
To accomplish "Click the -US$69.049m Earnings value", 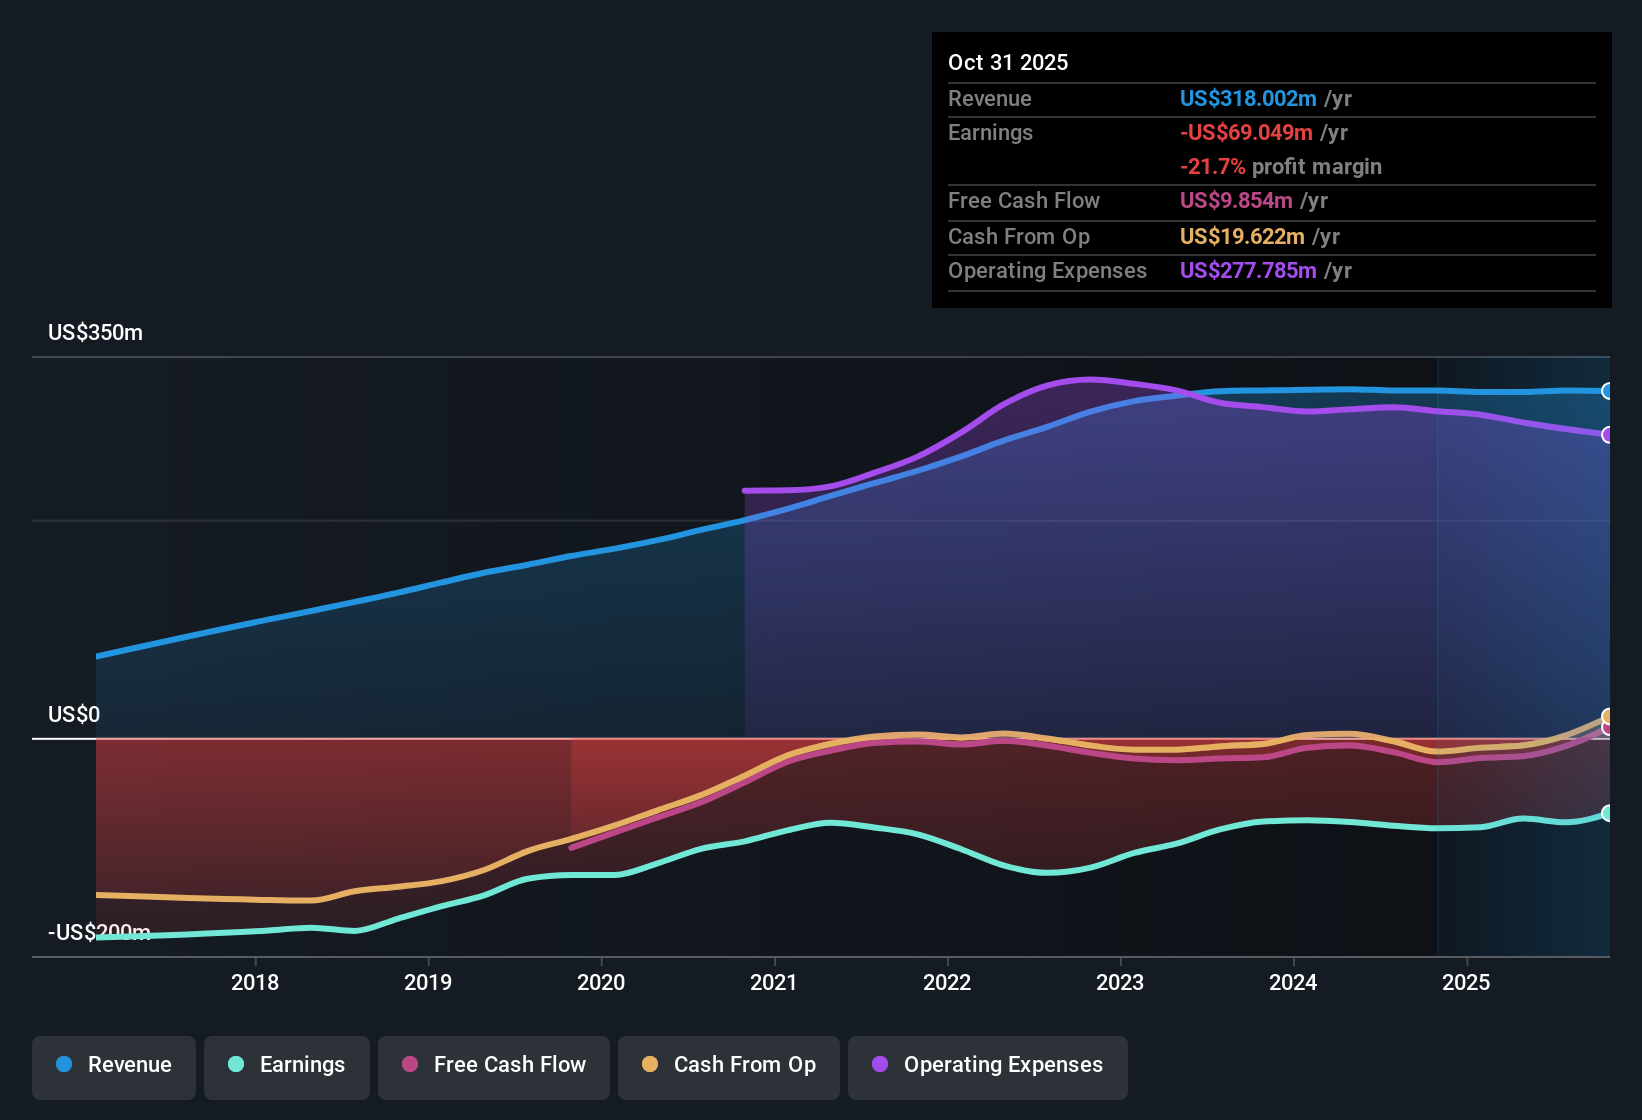I will [x=1245, y=132].
